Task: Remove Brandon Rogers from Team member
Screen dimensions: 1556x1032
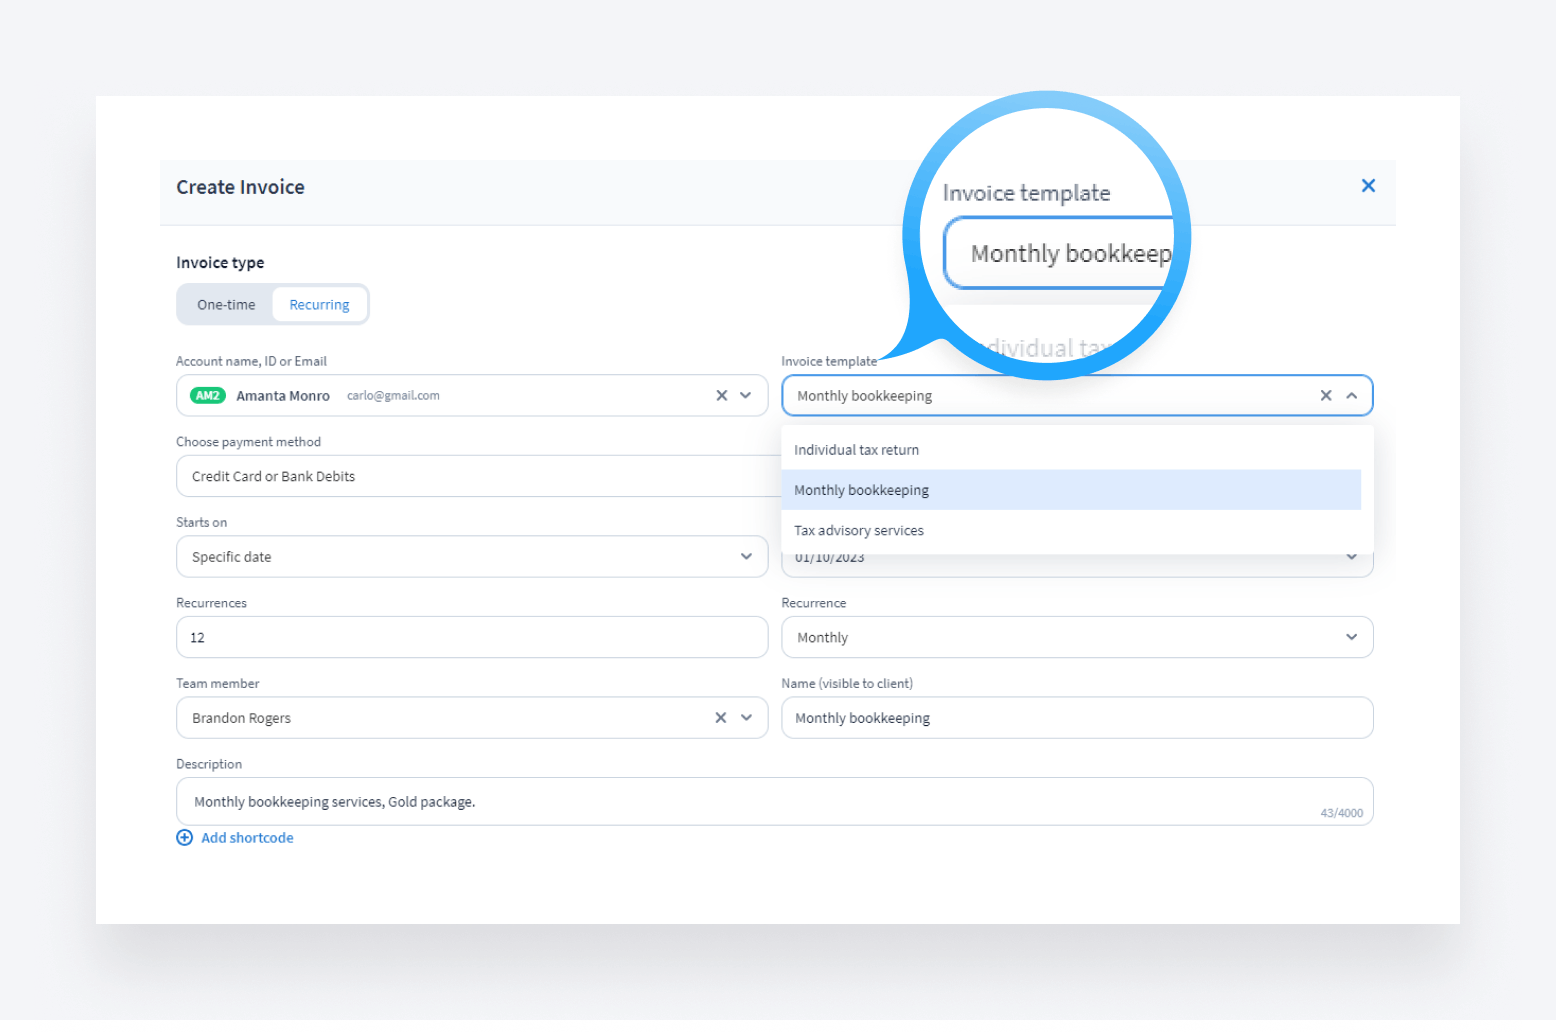Action: [721, 718]
